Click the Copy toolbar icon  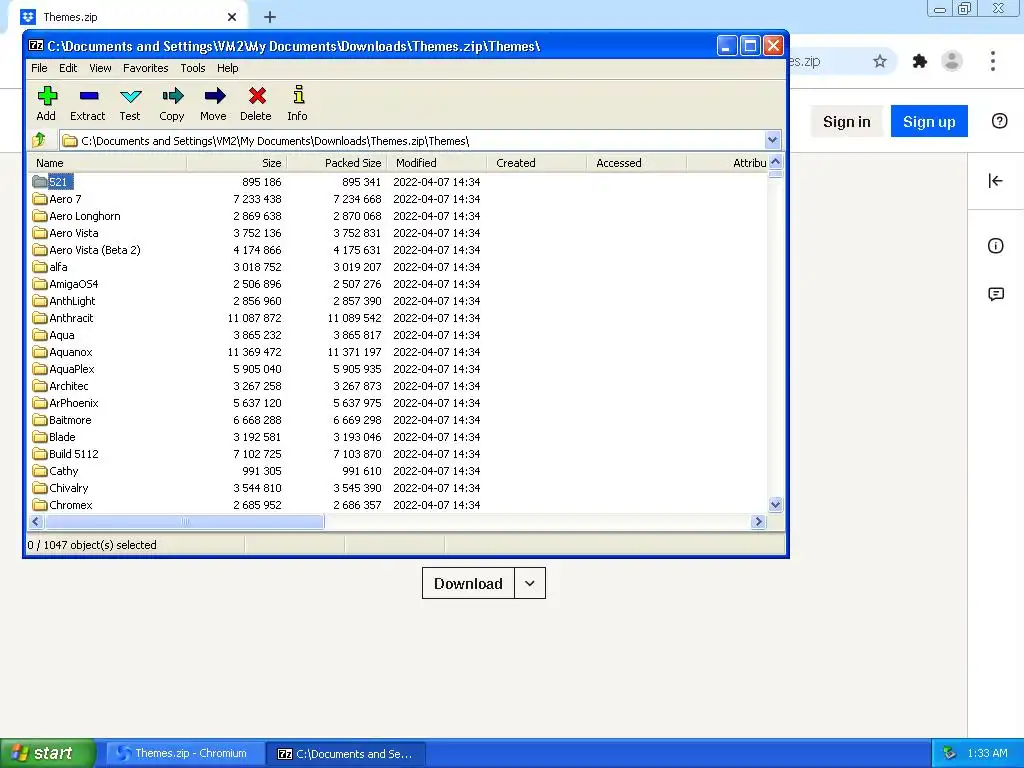[172, 96]
